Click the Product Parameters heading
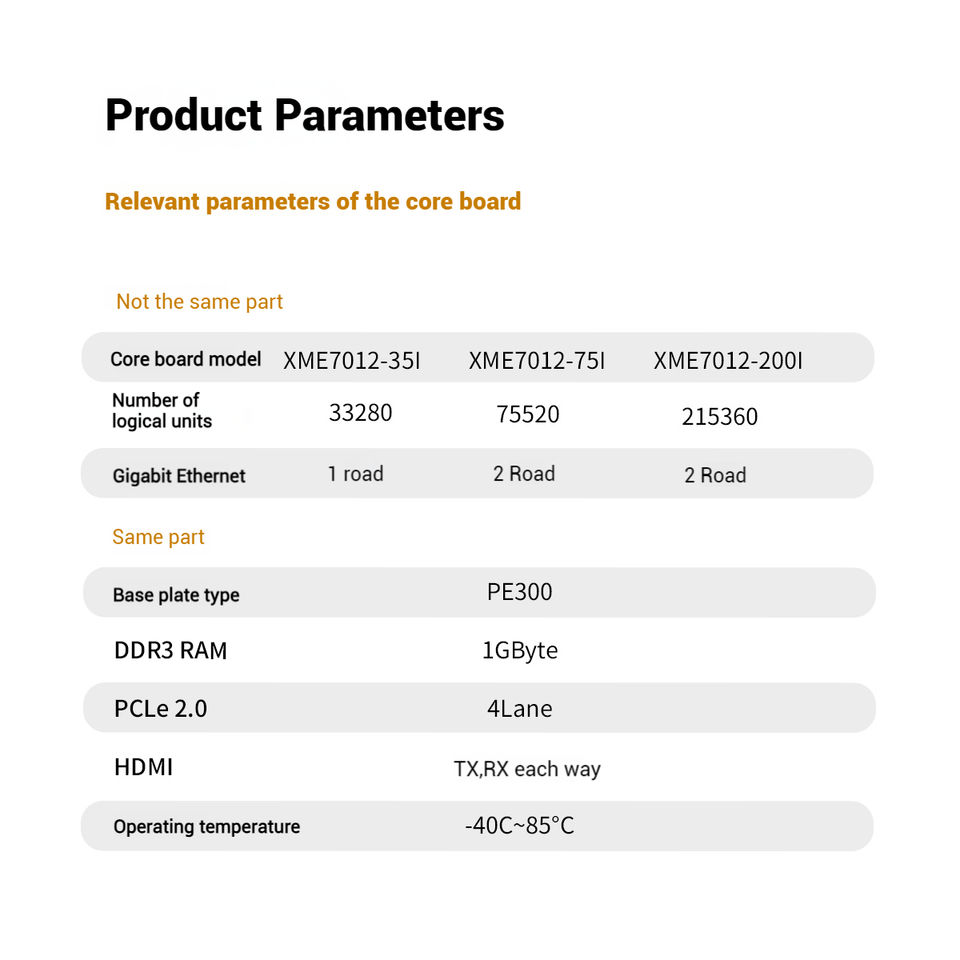This screenshot has width=960, height=960. coord(304,116)
